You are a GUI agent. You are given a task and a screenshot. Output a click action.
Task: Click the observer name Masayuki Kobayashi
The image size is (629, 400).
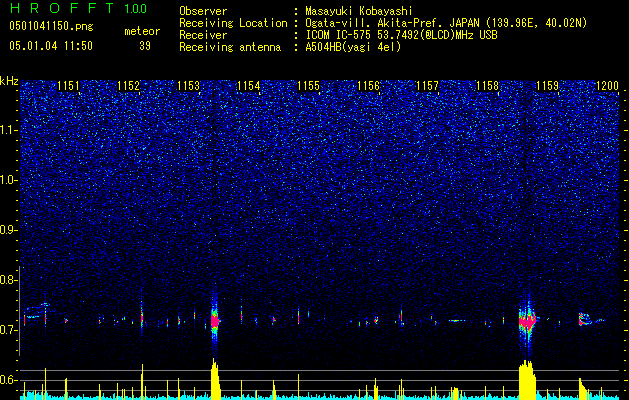coord(359,11)
